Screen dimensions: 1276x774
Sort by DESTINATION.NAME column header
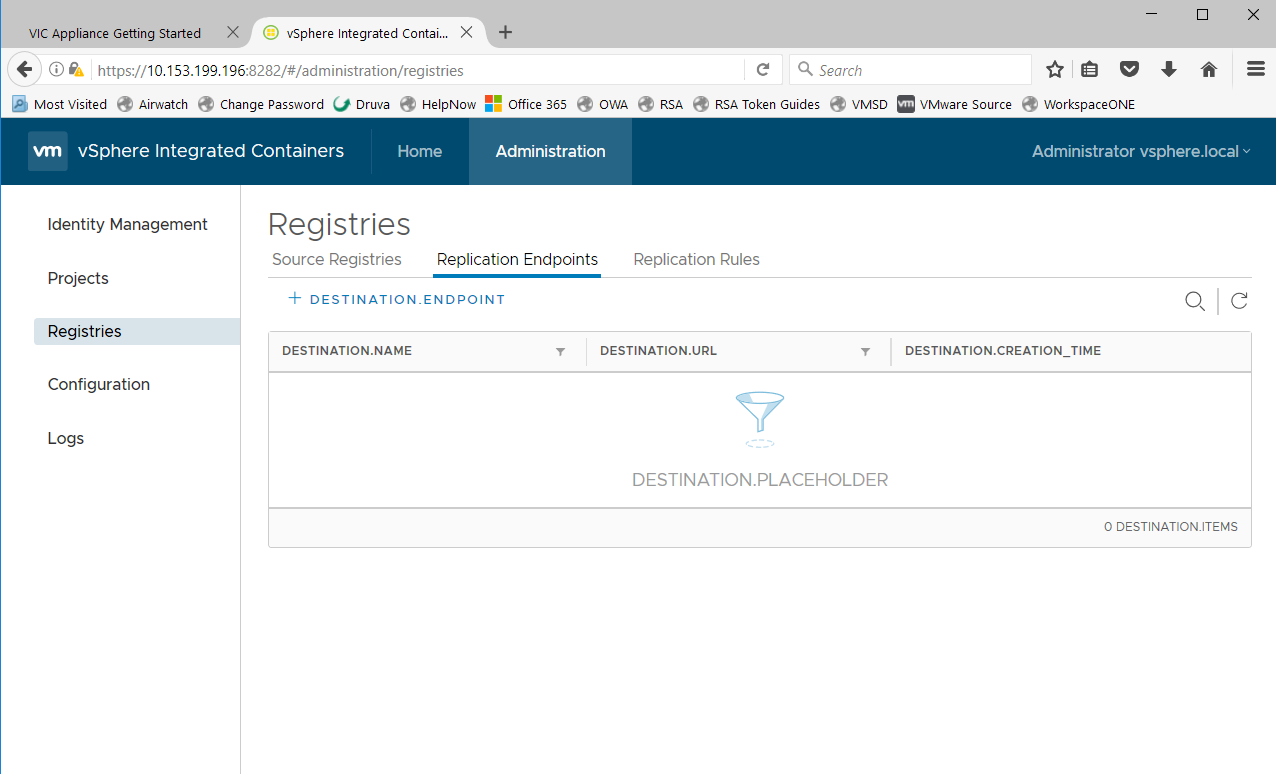[x=347, y=351]
